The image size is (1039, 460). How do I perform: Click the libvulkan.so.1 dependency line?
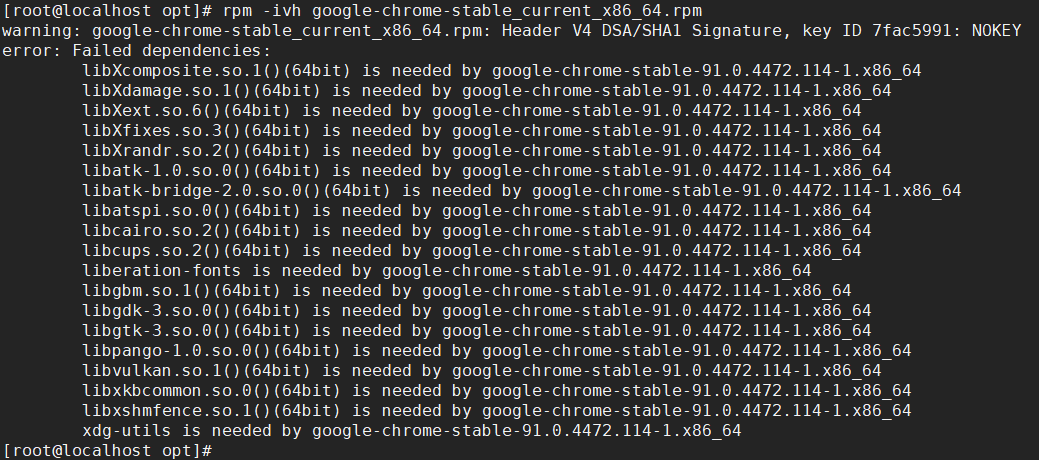(x=482, y=370)
